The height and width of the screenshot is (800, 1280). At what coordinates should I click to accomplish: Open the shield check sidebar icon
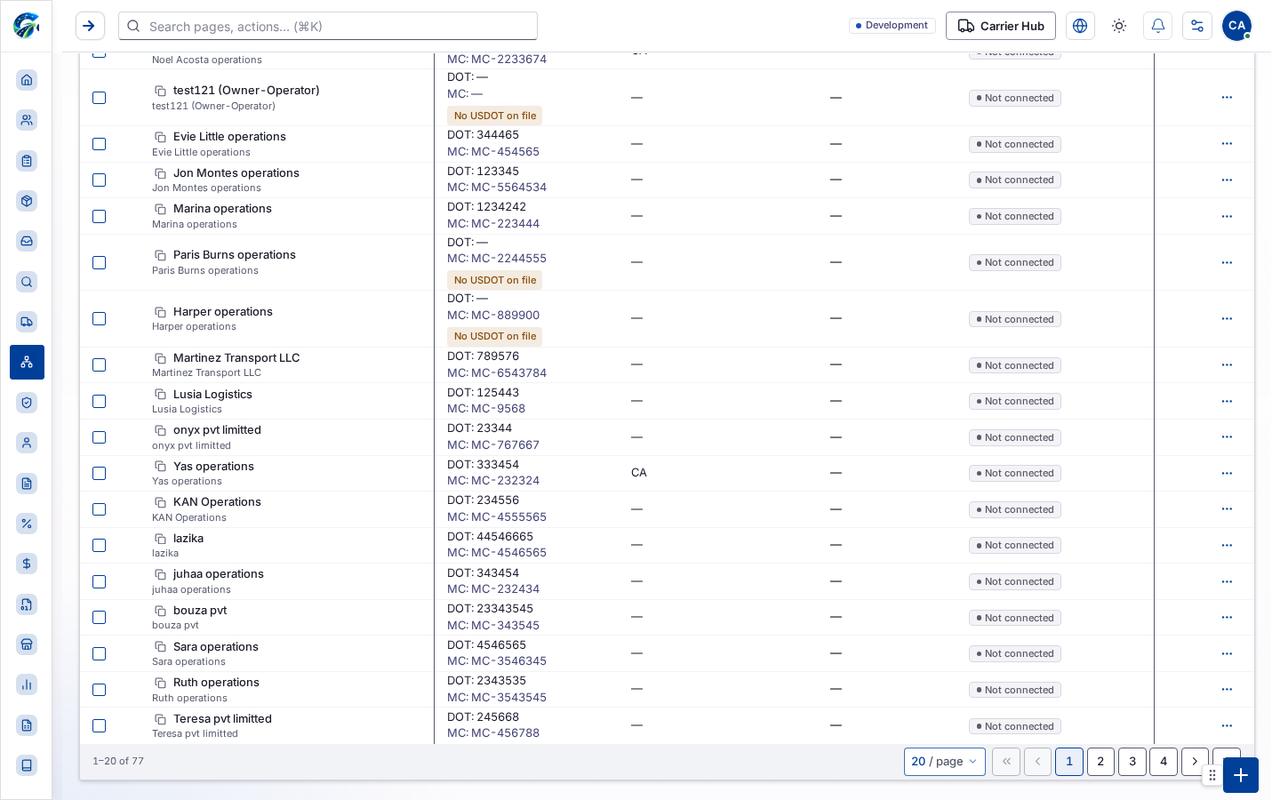[27, 402]
